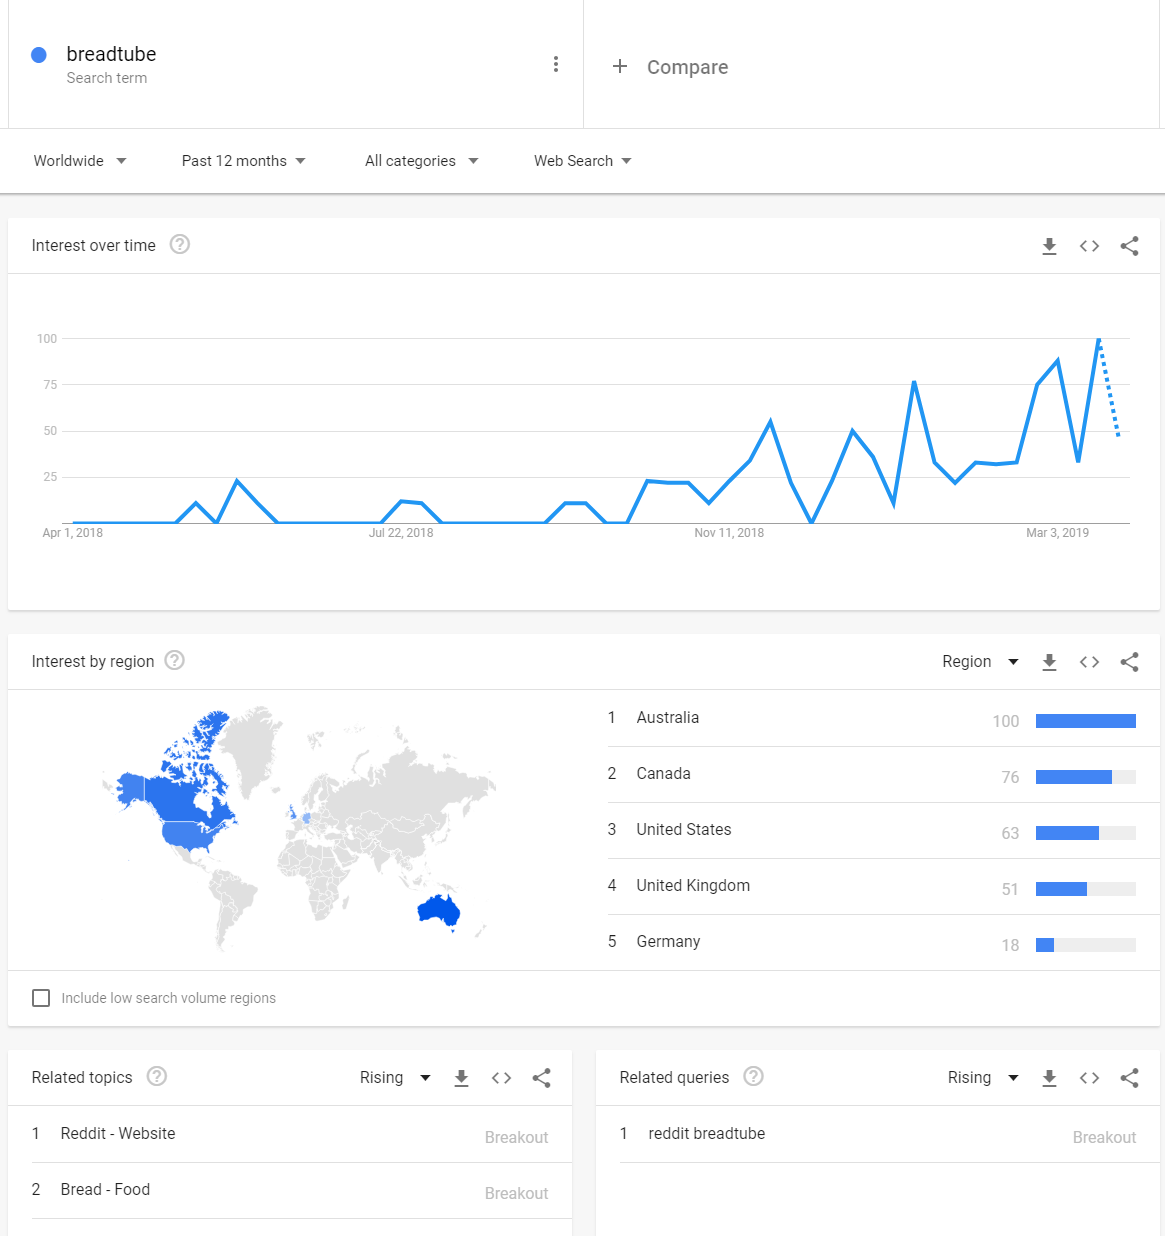The width and height of the screenshot is (1165, 1236).
Task: Share the Related queries card
Action: click(x=1129, y=1078)
